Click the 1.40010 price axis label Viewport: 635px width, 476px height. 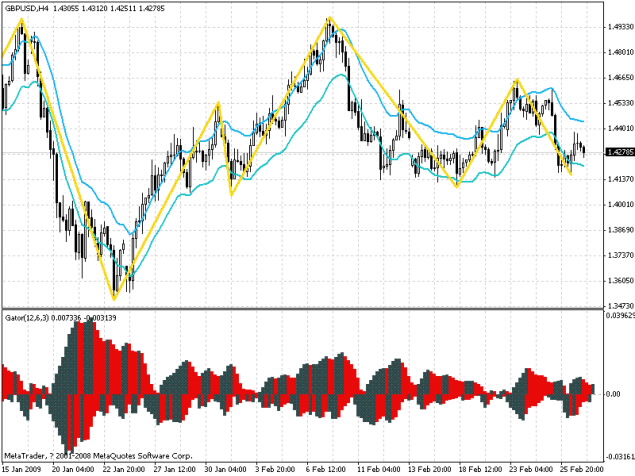620,204
